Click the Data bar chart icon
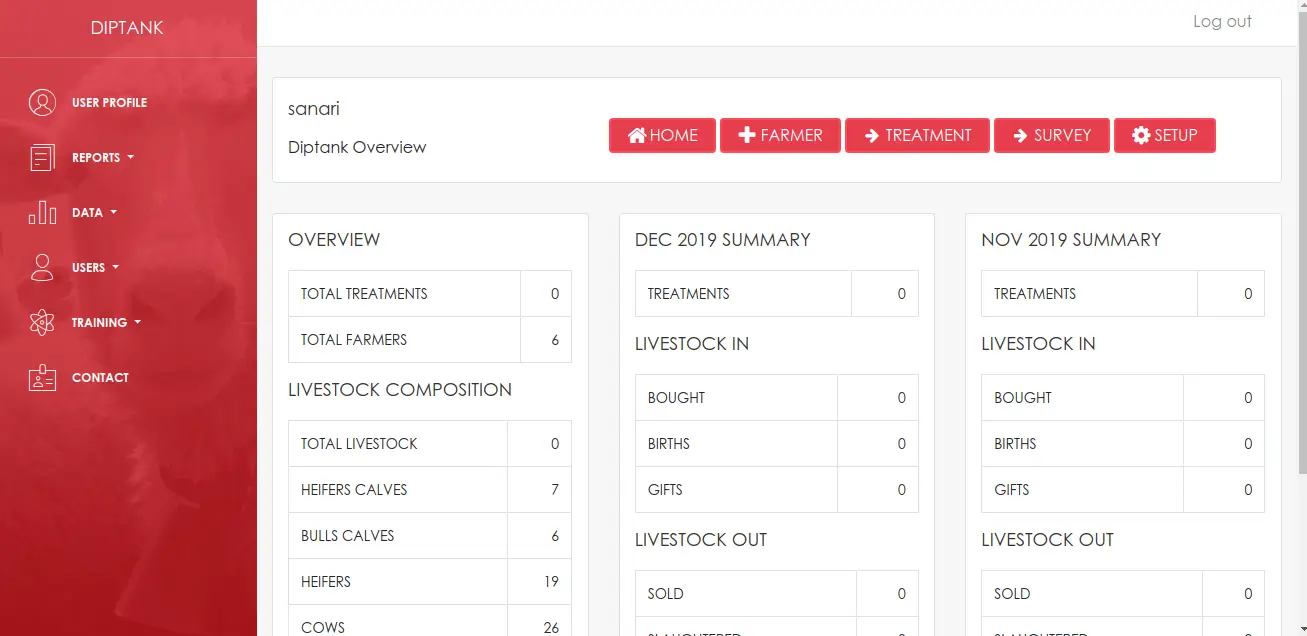This screenshot has width=1307, height=636. [42, 212]
